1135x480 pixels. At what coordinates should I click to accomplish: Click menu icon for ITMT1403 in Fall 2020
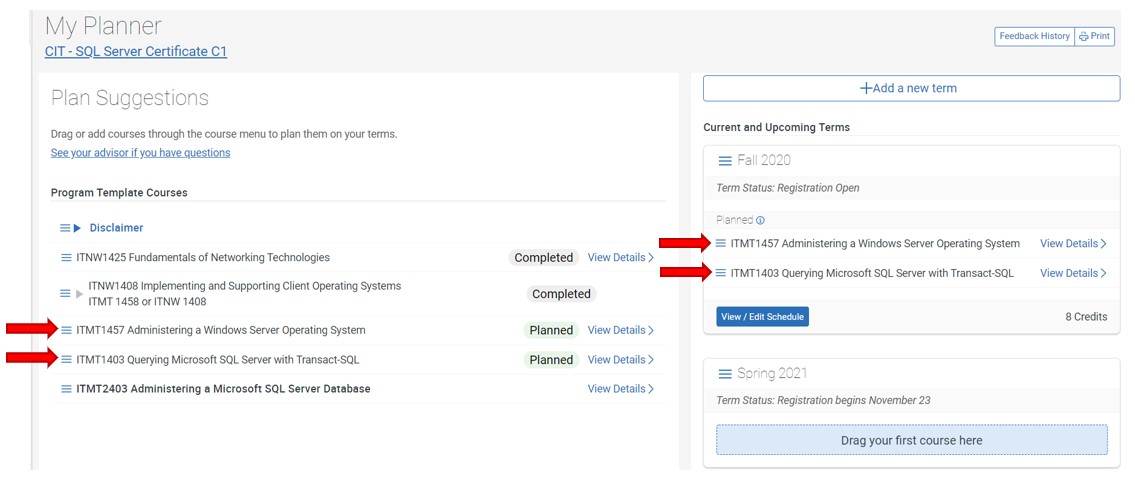[x=721, y=273]
